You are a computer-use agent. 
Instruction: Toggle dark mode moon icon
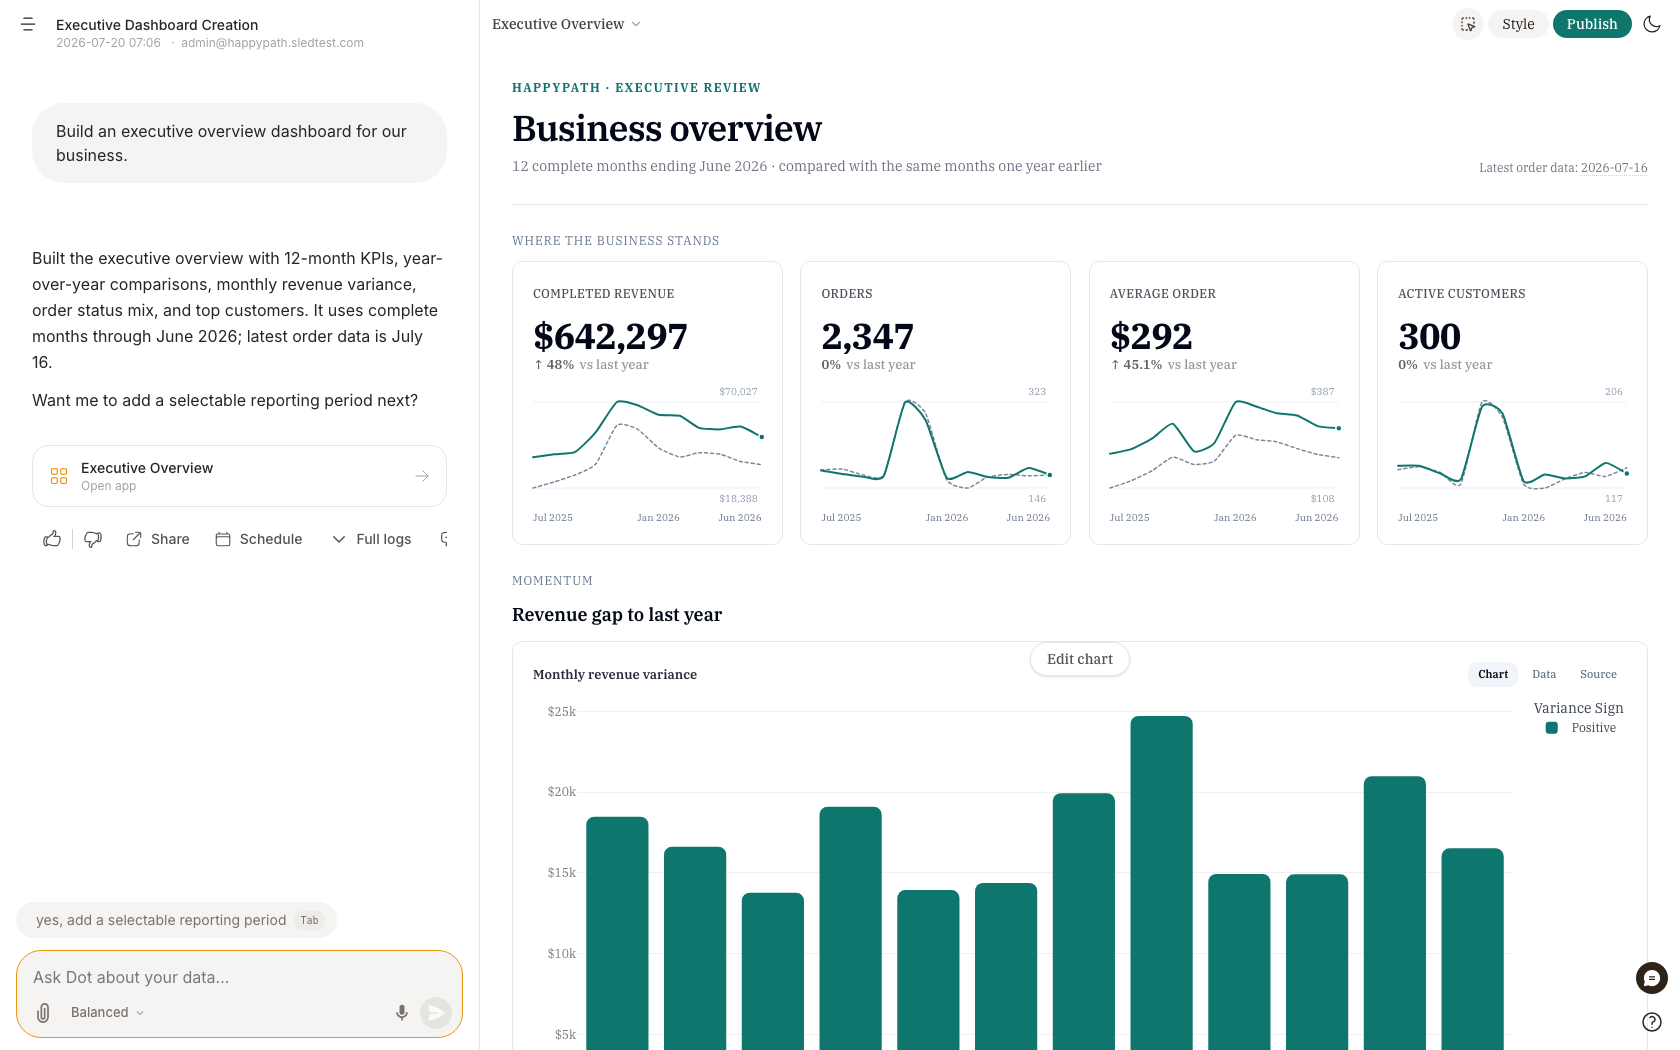[1652, 24]
